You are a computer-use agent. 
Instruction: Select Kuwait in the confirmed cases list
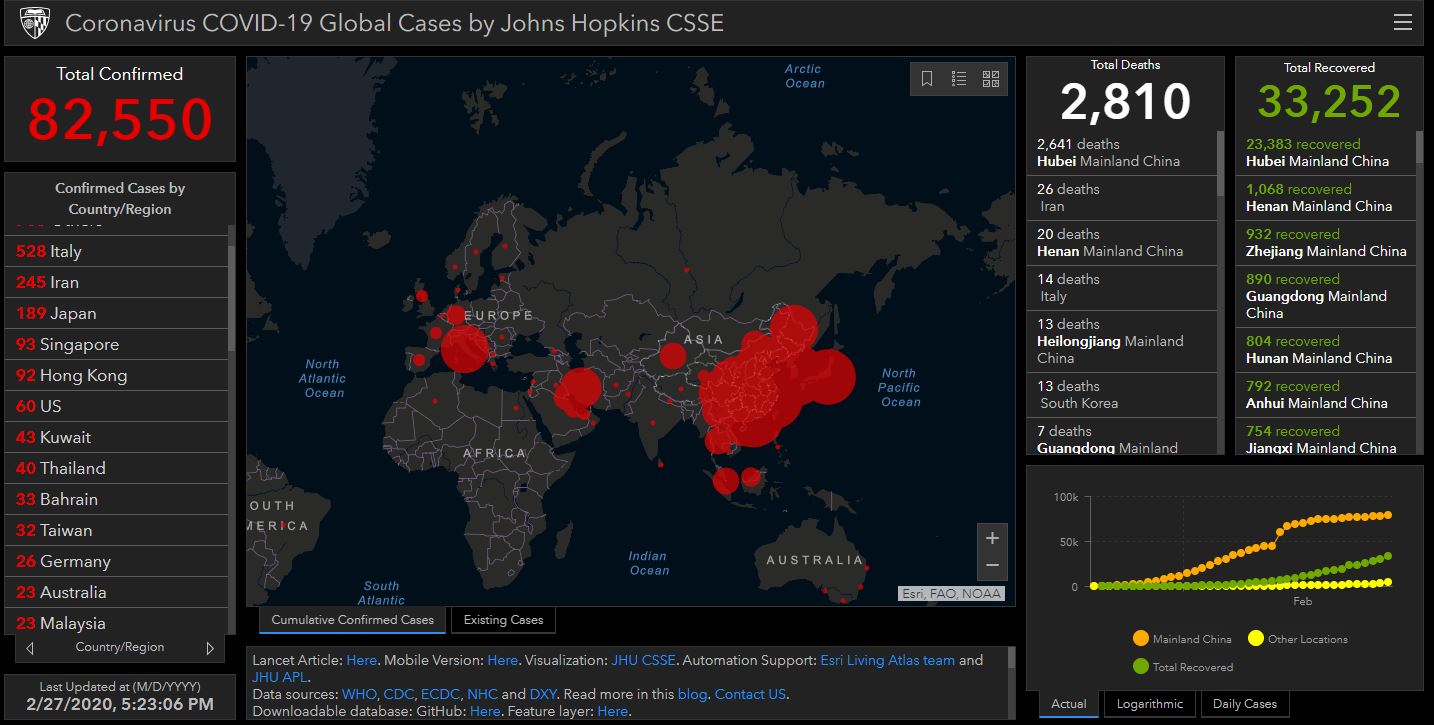click(x=117, y=437)
